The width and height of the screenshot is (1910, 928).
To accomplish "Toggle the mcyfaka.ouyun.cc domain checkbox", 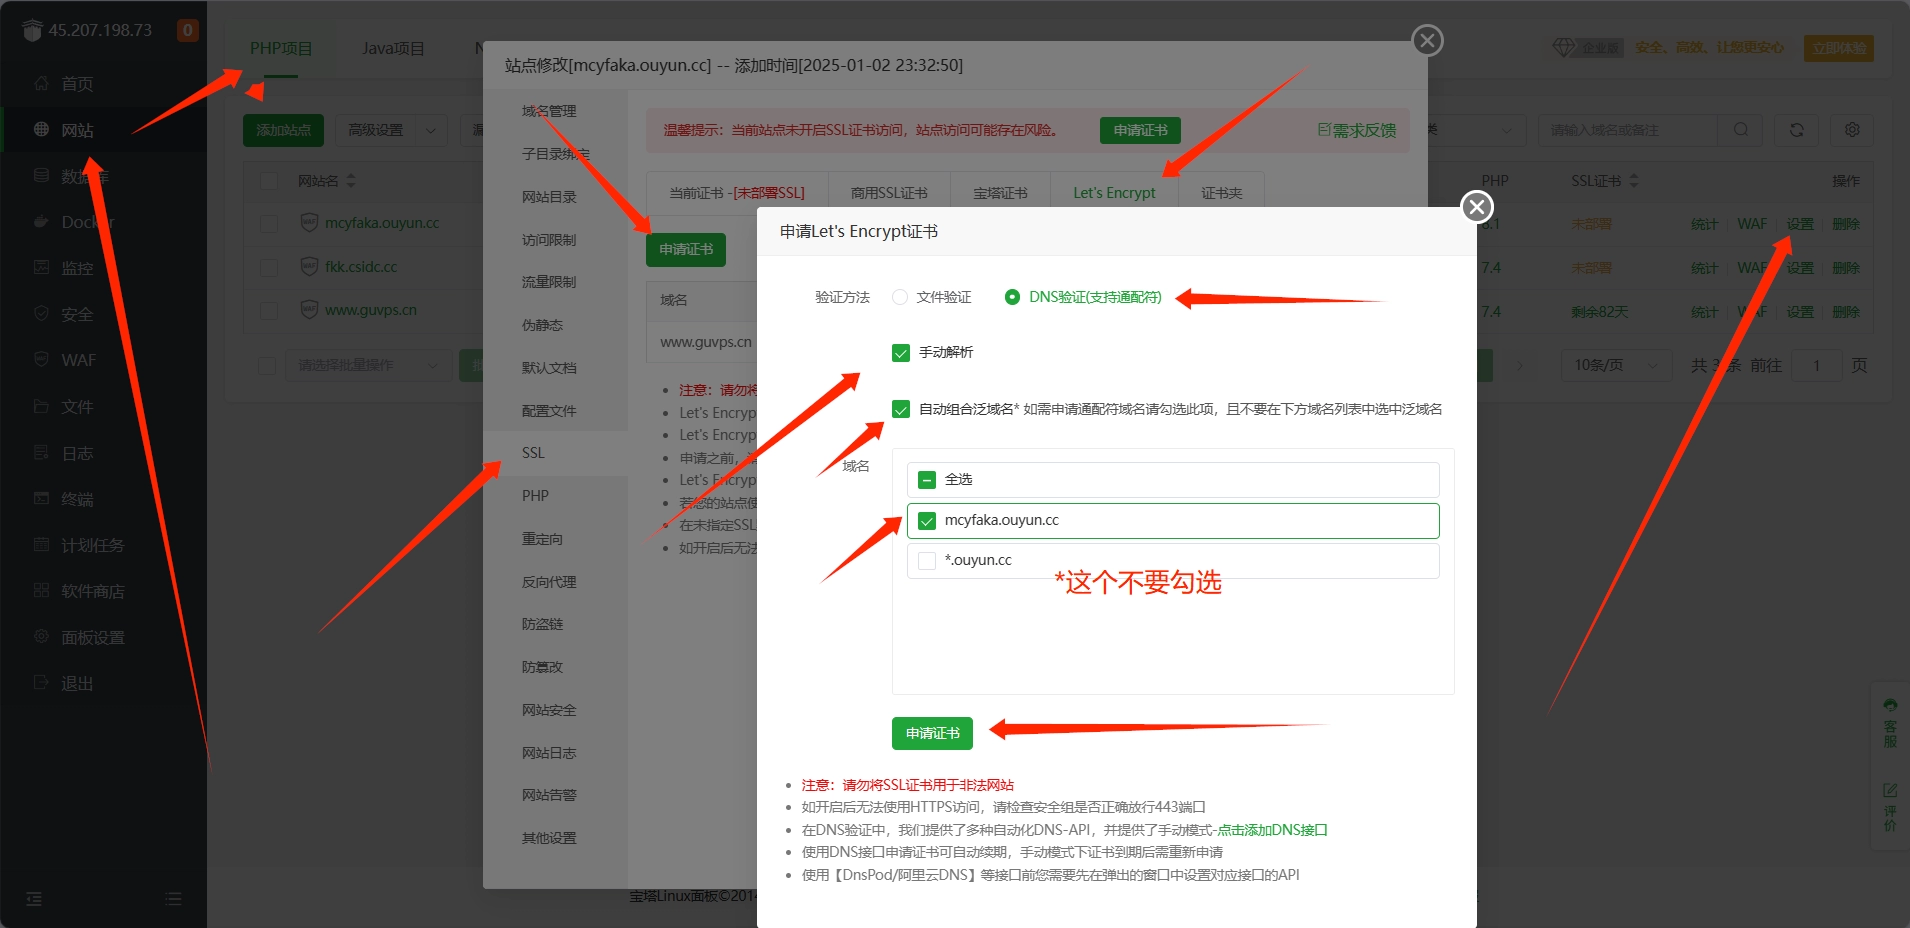I will tap(927, 521).
